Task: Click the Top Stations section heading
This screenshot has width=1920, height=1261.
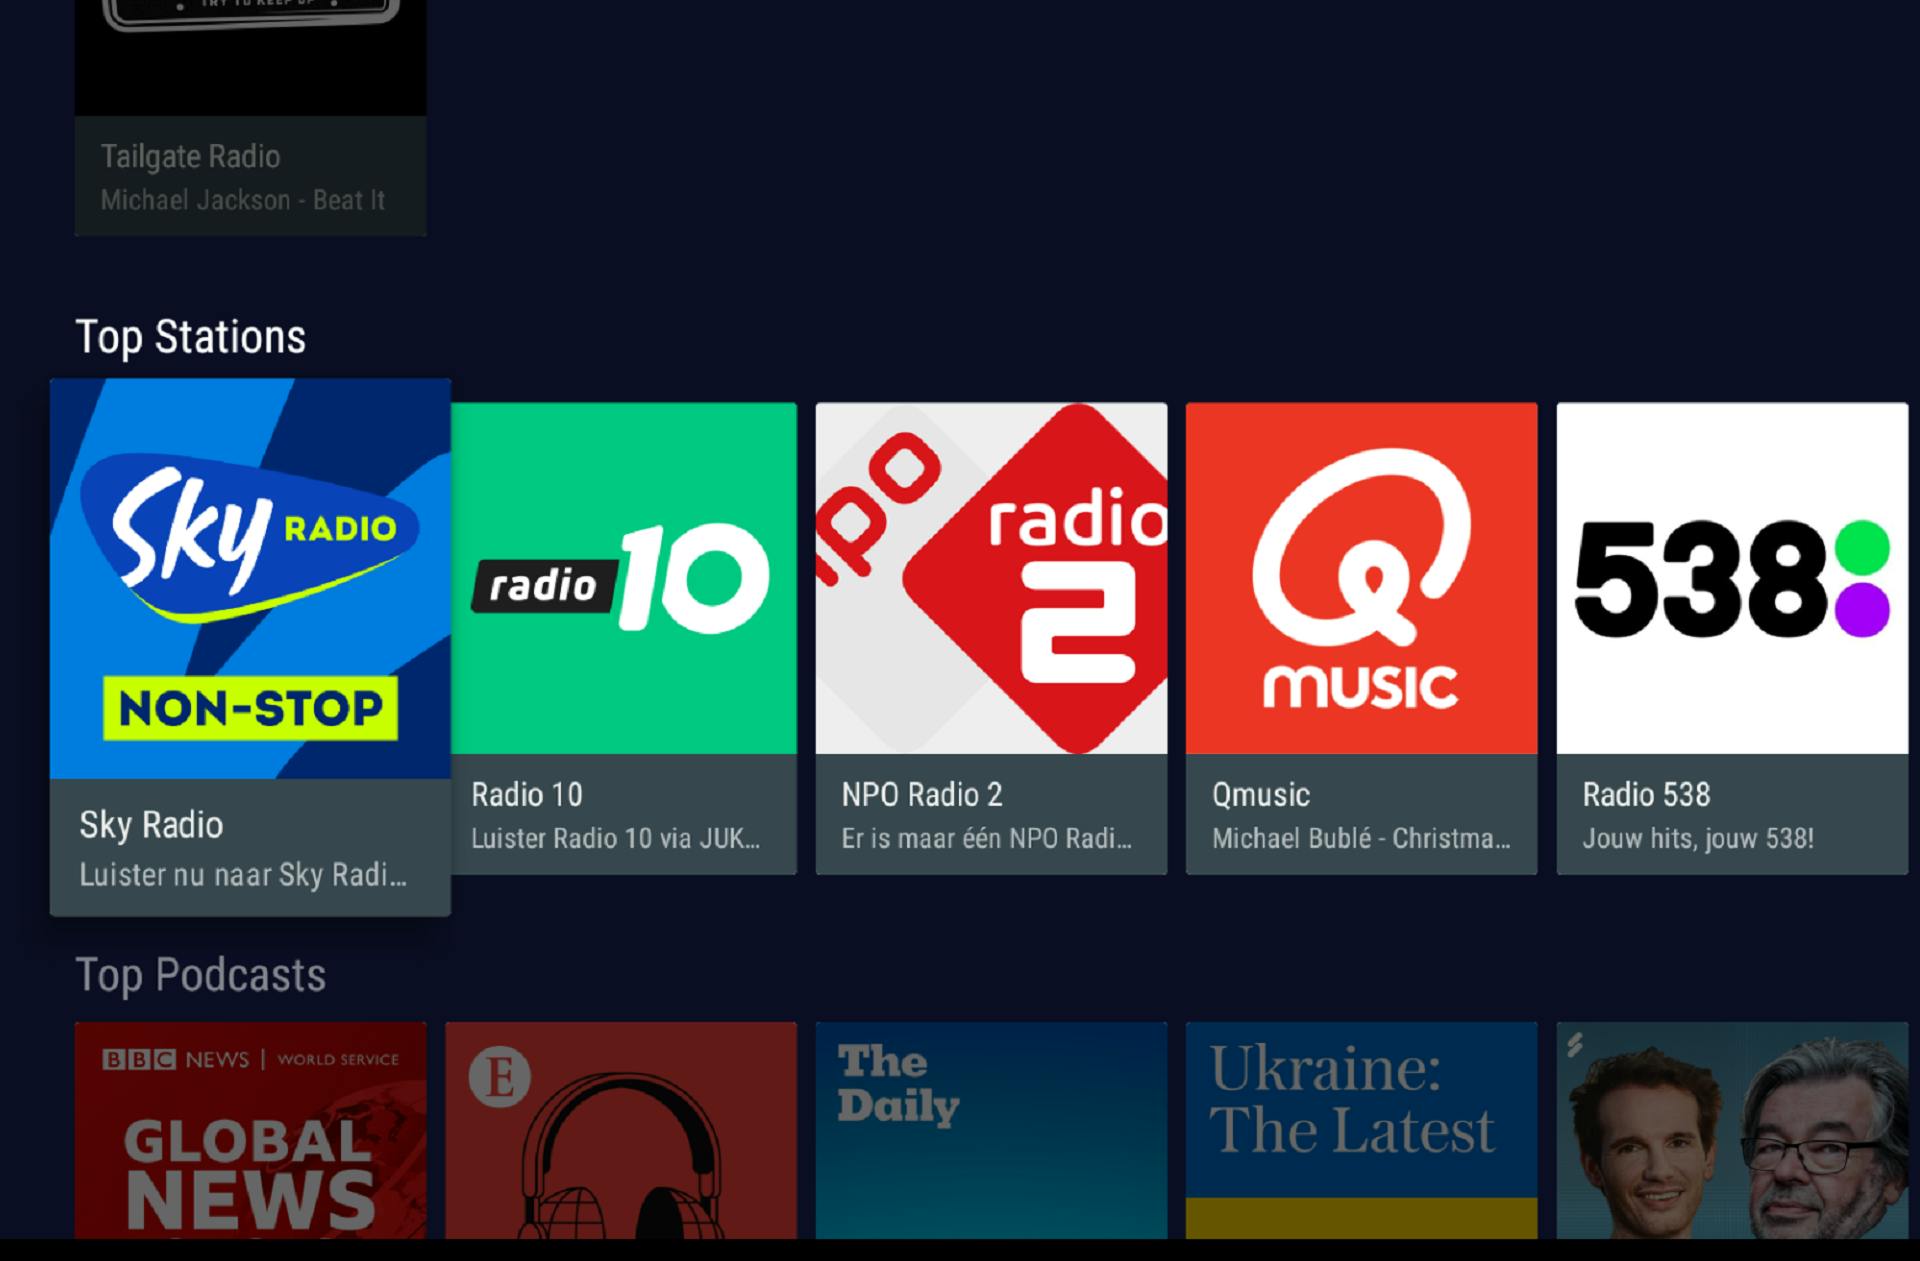Action: pos(190,337)
